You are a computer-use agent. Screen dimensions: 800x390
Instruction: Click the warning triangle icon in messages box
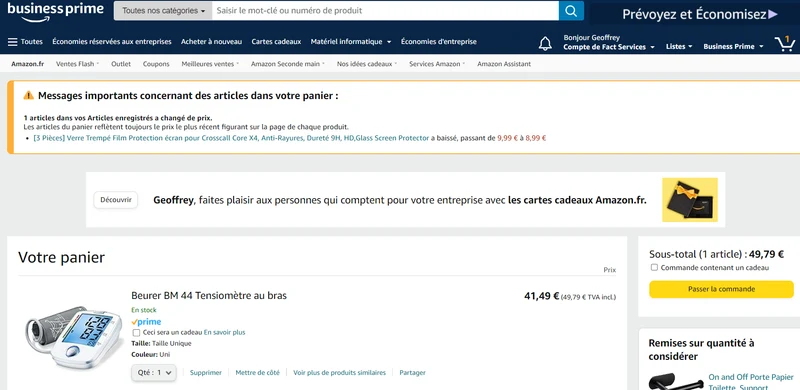29,95
